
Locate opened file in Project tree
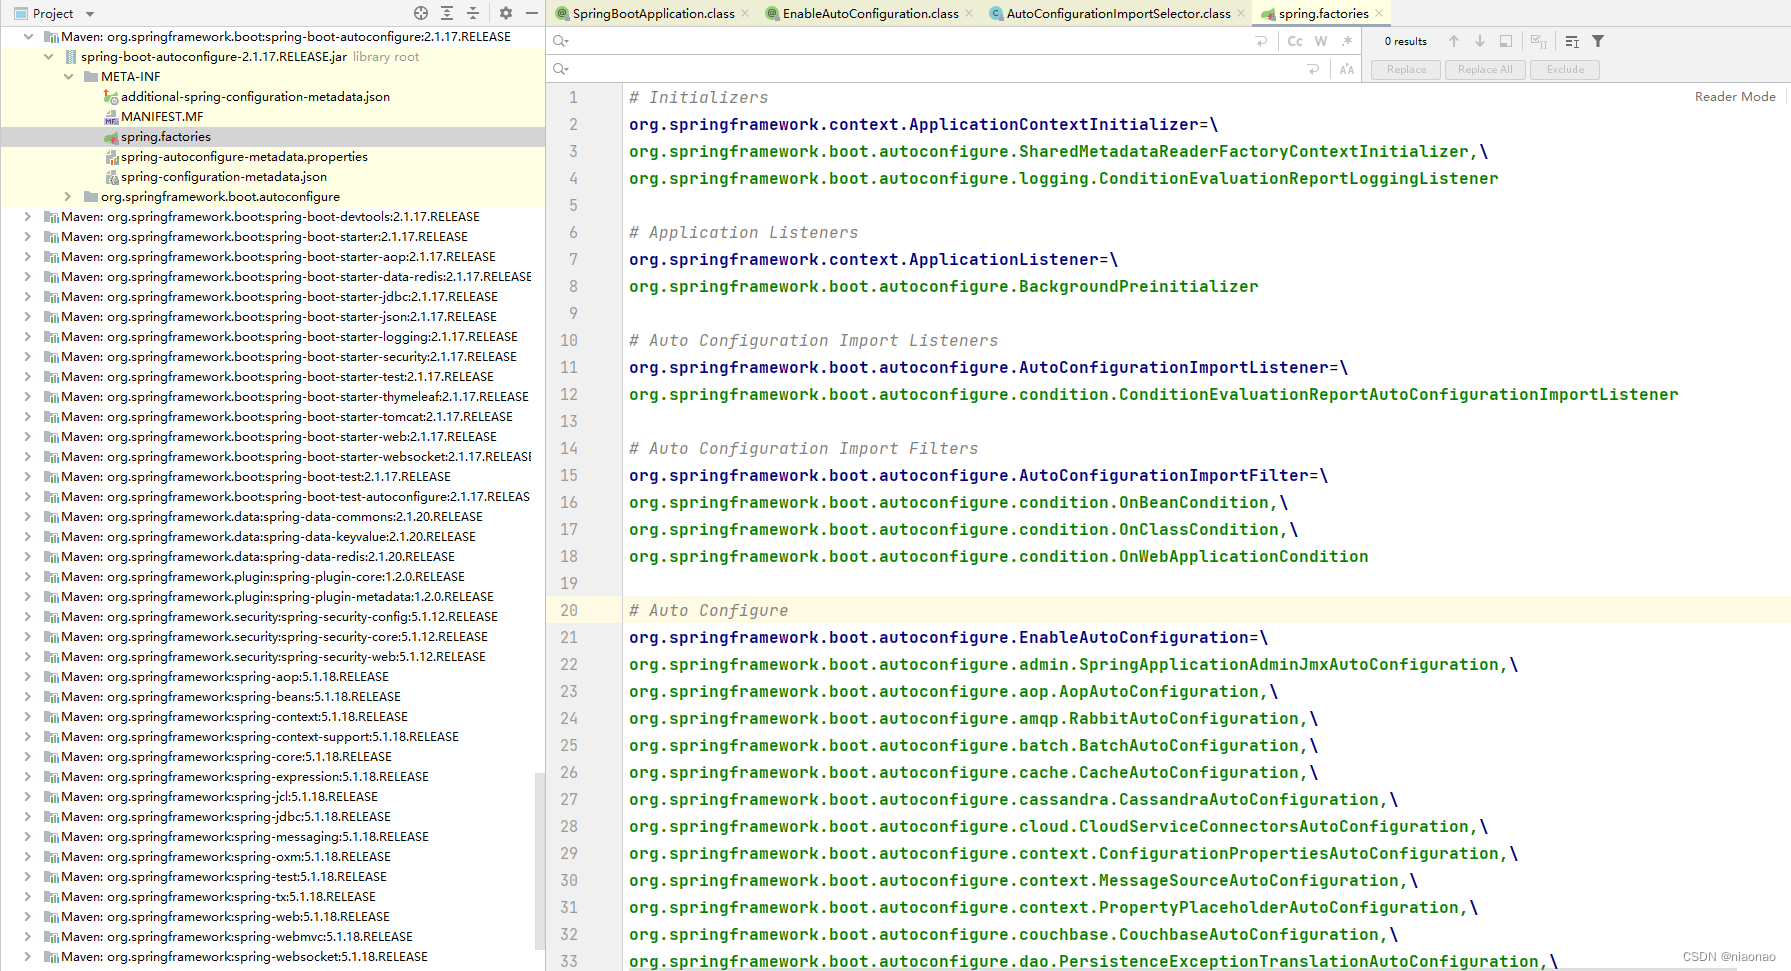coord(421,13)
